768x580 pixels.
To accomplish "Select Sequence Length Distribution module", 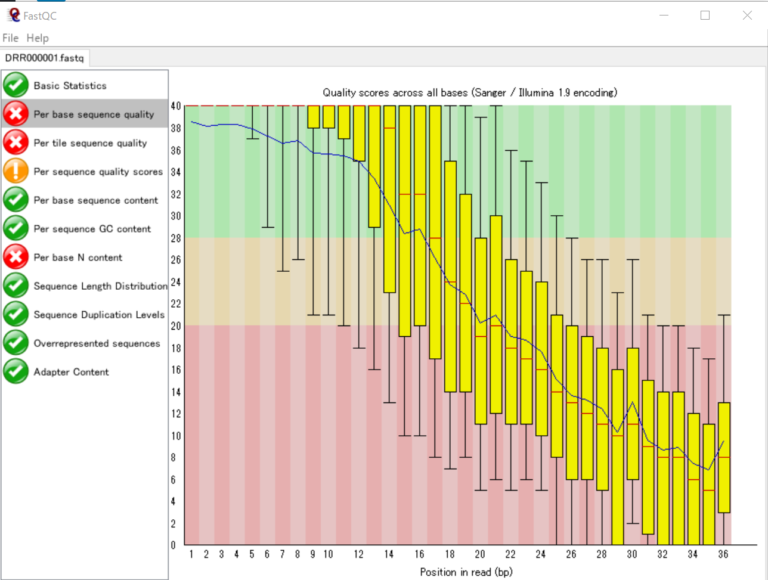I will click(100, 286).
